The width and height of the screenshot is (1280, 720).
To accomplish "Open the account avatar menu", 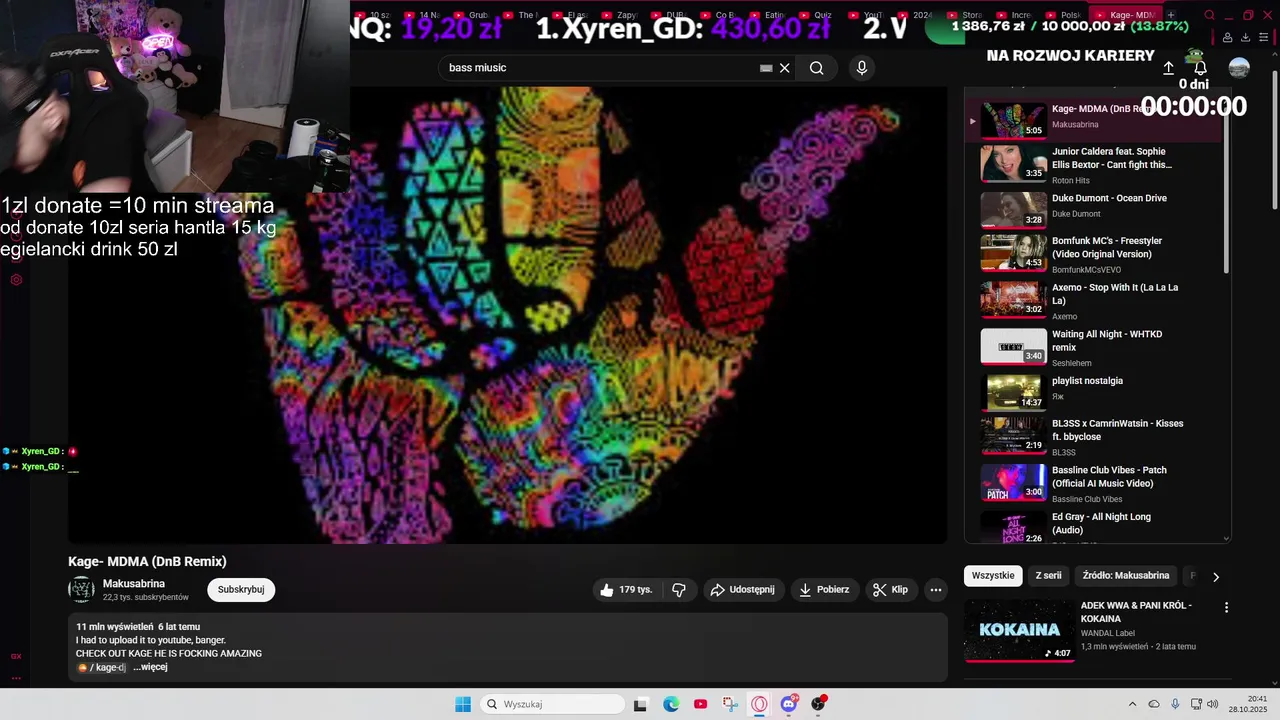I will point(1239,68).
